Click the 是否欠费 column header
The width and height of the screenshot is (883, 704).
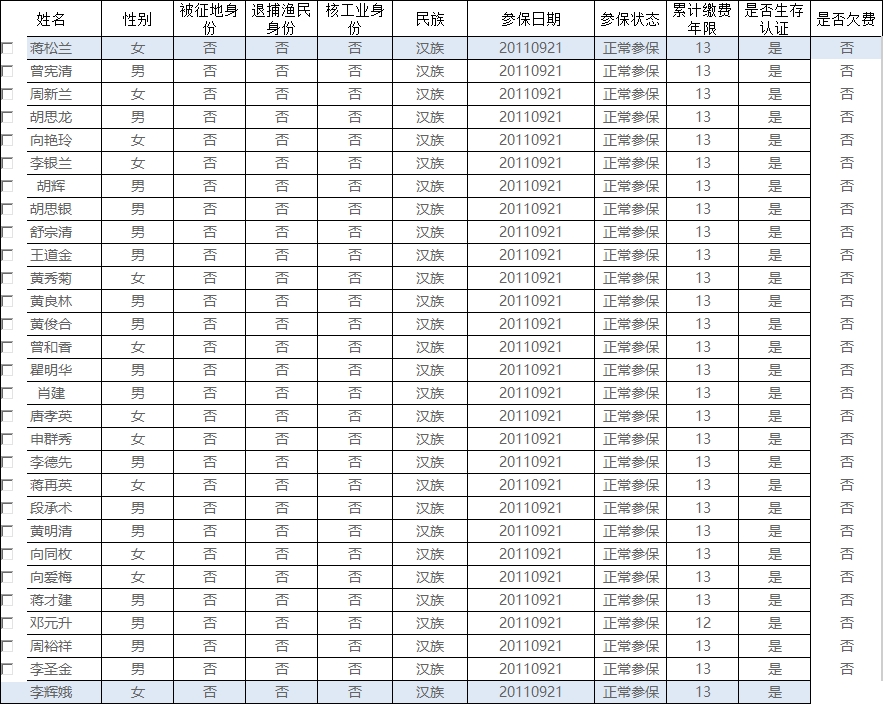pyautogui.click(x=846, y=19)
